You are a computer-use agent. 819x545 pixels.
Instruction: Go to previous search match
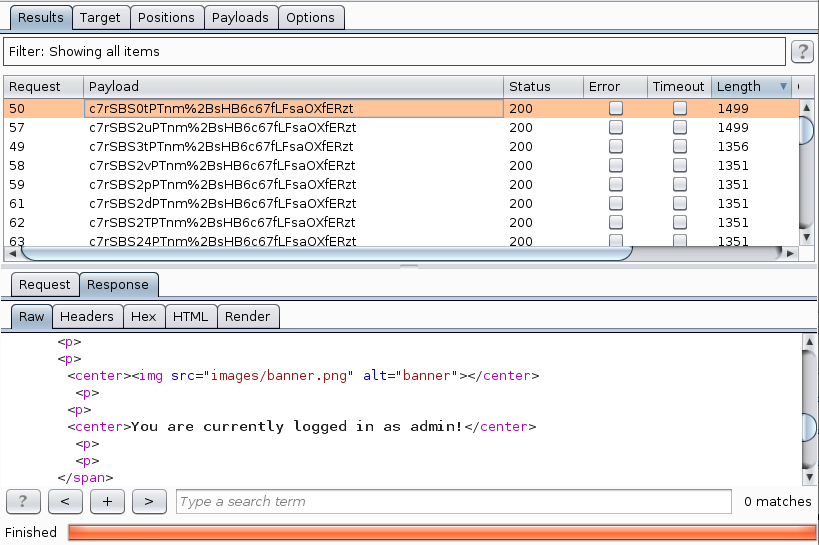click(x=65, y=502)
